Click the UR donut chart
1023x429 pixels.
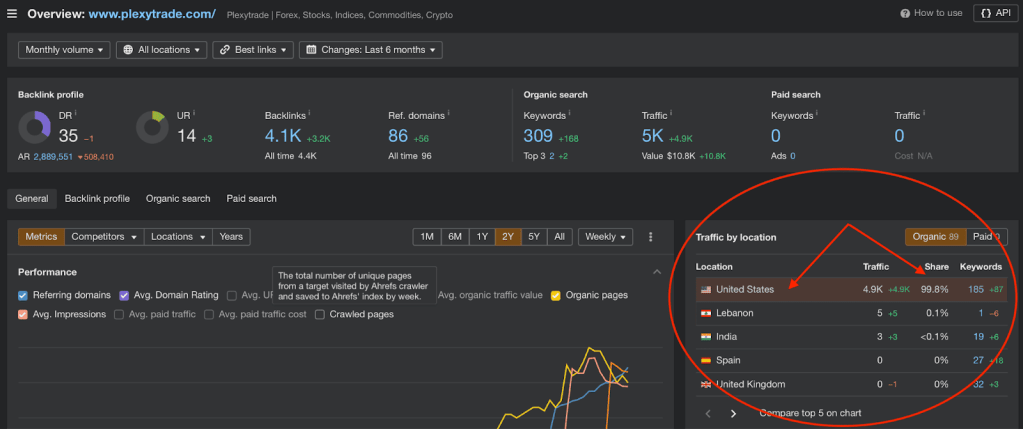(x=153, y=127)
